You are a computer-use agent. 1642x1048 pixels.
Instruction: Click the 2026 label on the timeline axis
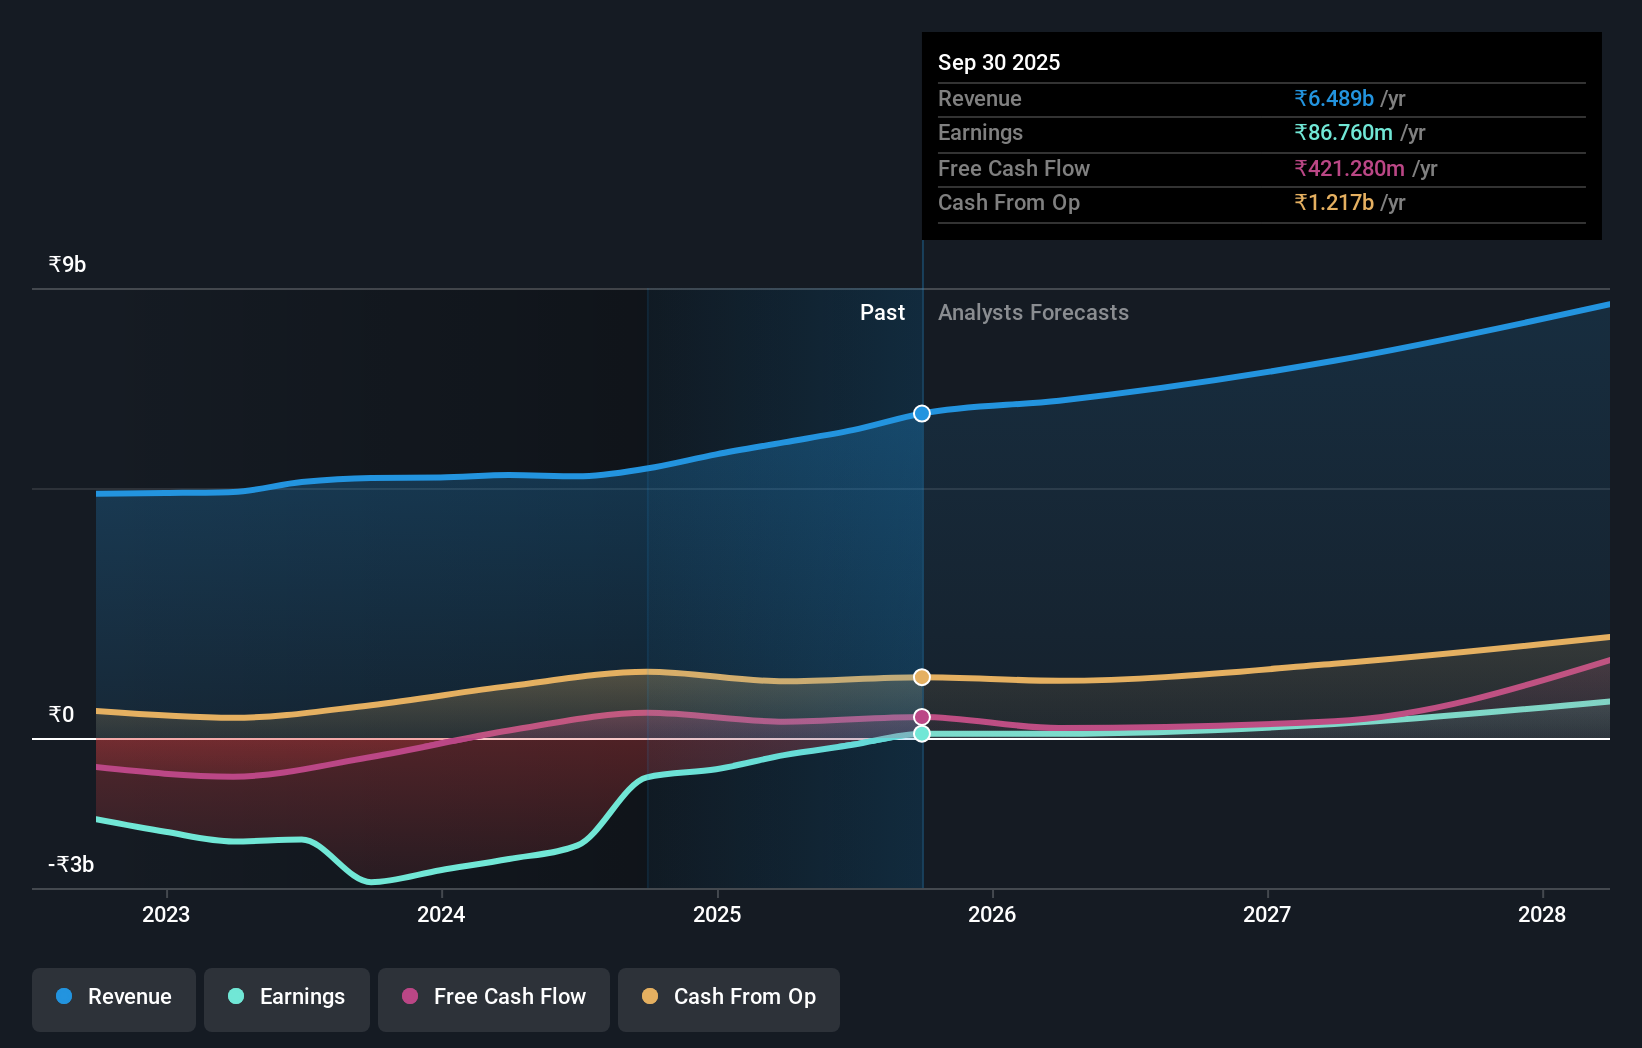tap(992, 914)
